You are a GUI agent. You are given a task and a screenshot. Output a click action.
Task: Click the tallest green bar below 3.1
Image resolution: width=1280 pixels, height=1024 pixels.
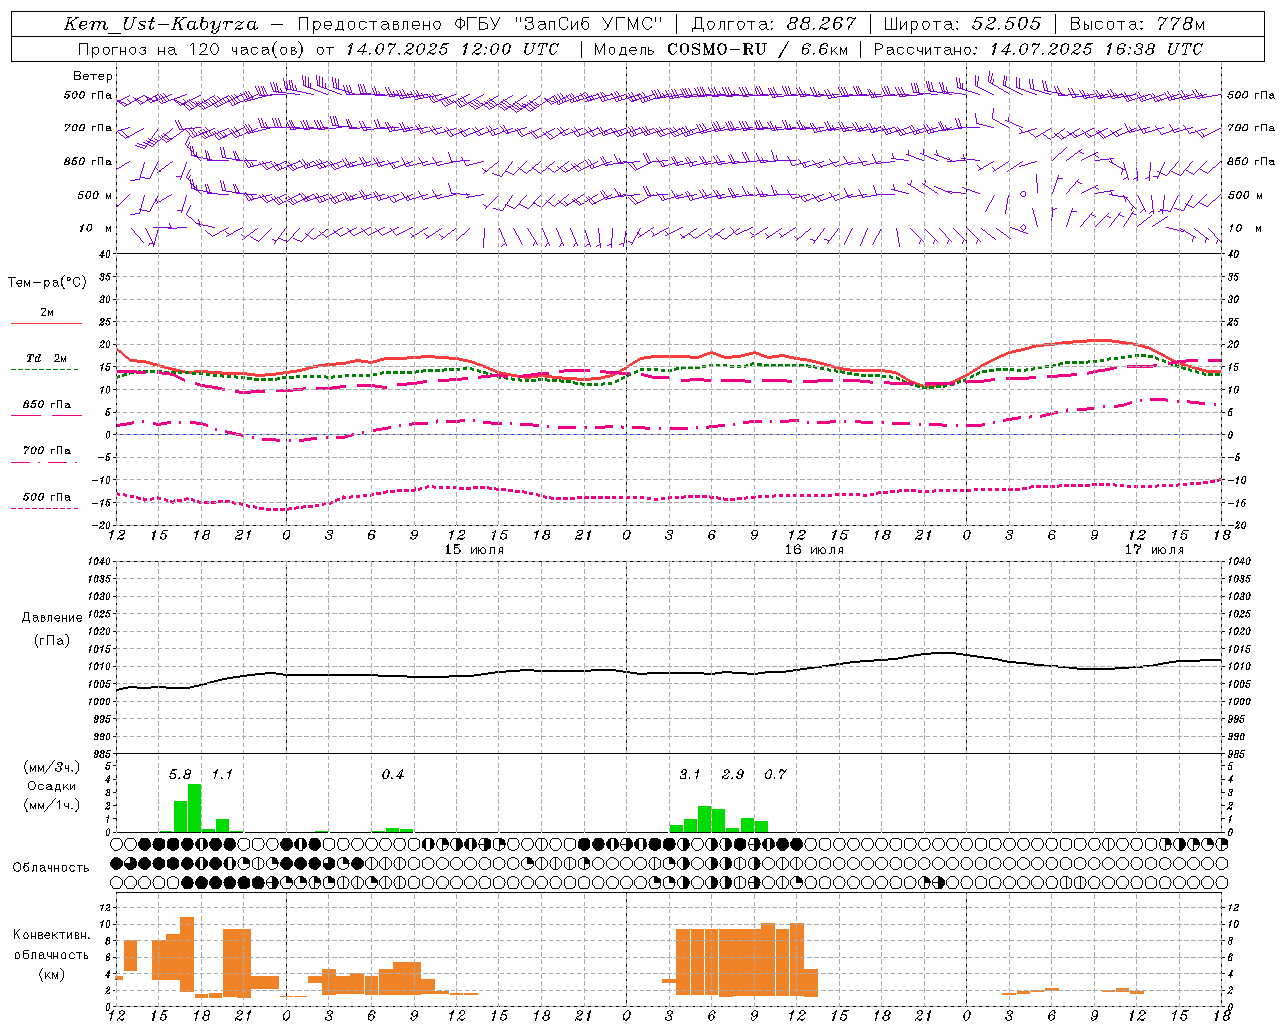click(705, 819)
